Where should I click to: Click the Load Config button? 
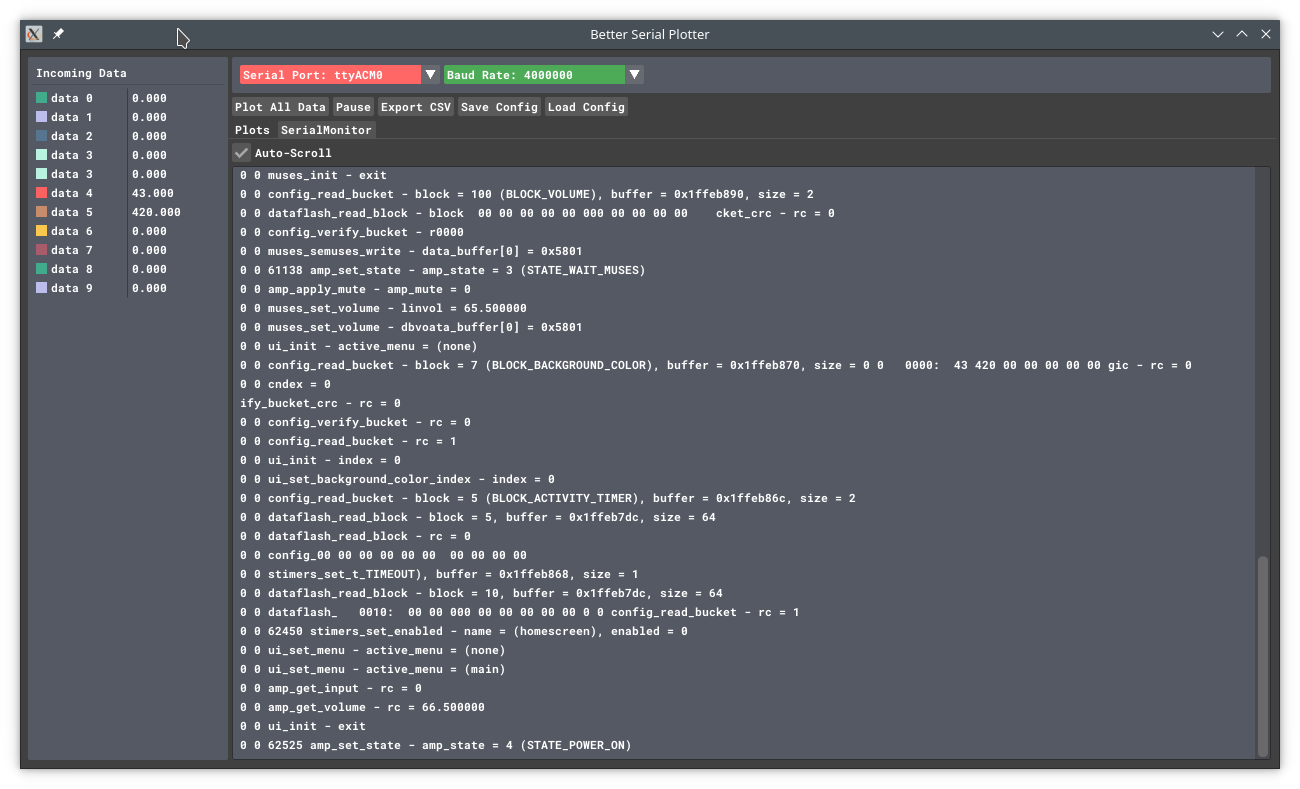586,107
